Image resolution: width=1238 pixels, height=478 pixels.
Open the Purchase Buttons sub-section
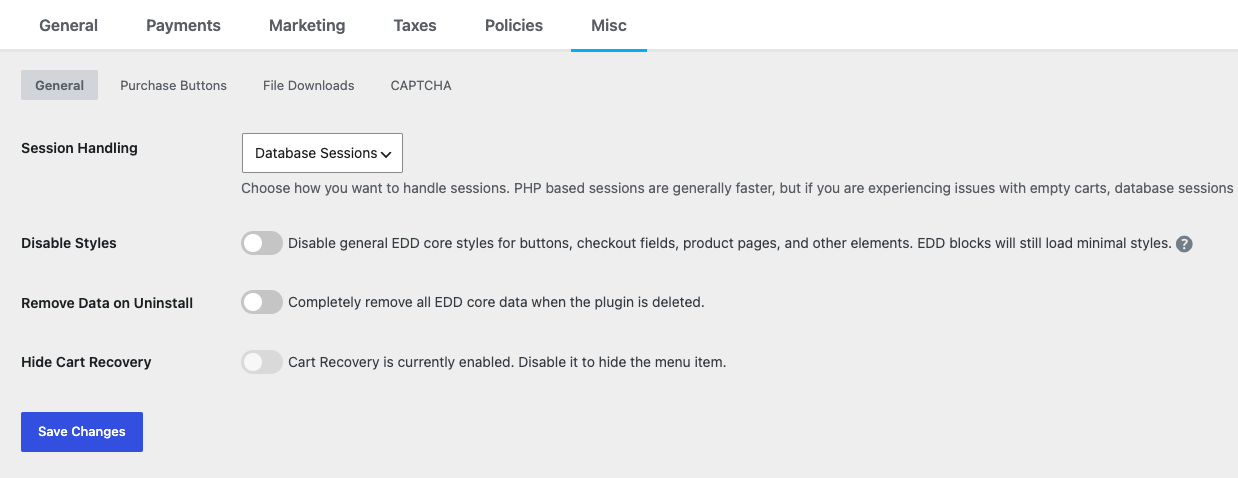click(174, 85)
